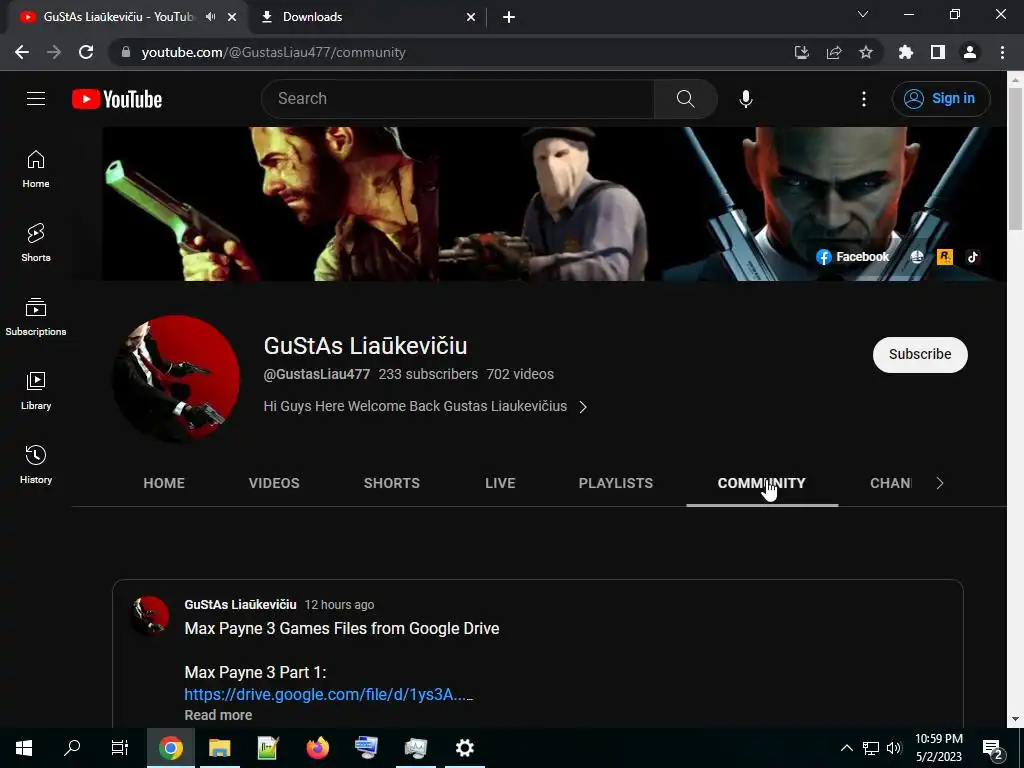Screen dimensions: 1024x768
Task: Click the search magnifier button
Action: tap(685, 99)
